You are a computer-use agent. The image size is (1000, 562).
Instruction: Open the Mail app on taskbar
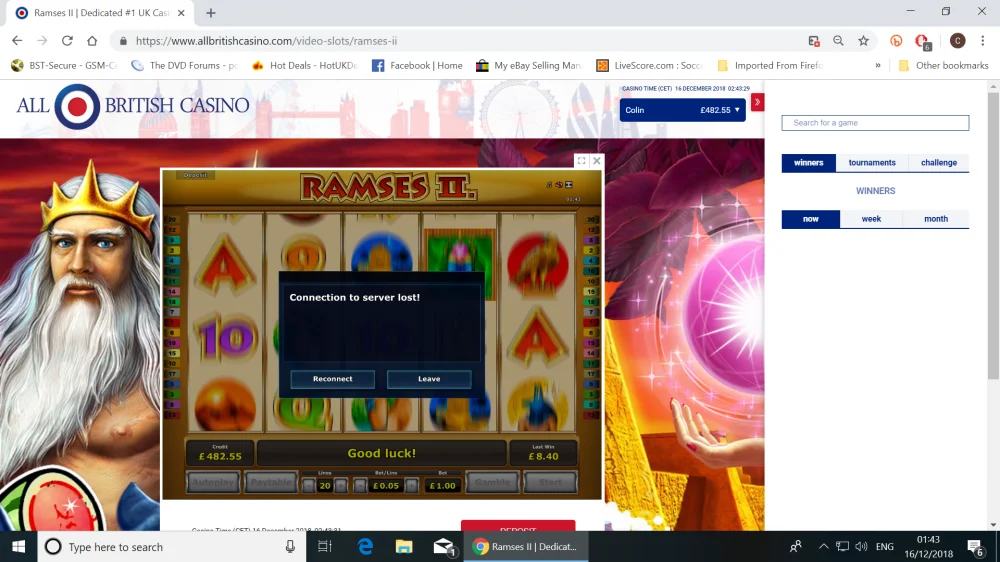443,547
